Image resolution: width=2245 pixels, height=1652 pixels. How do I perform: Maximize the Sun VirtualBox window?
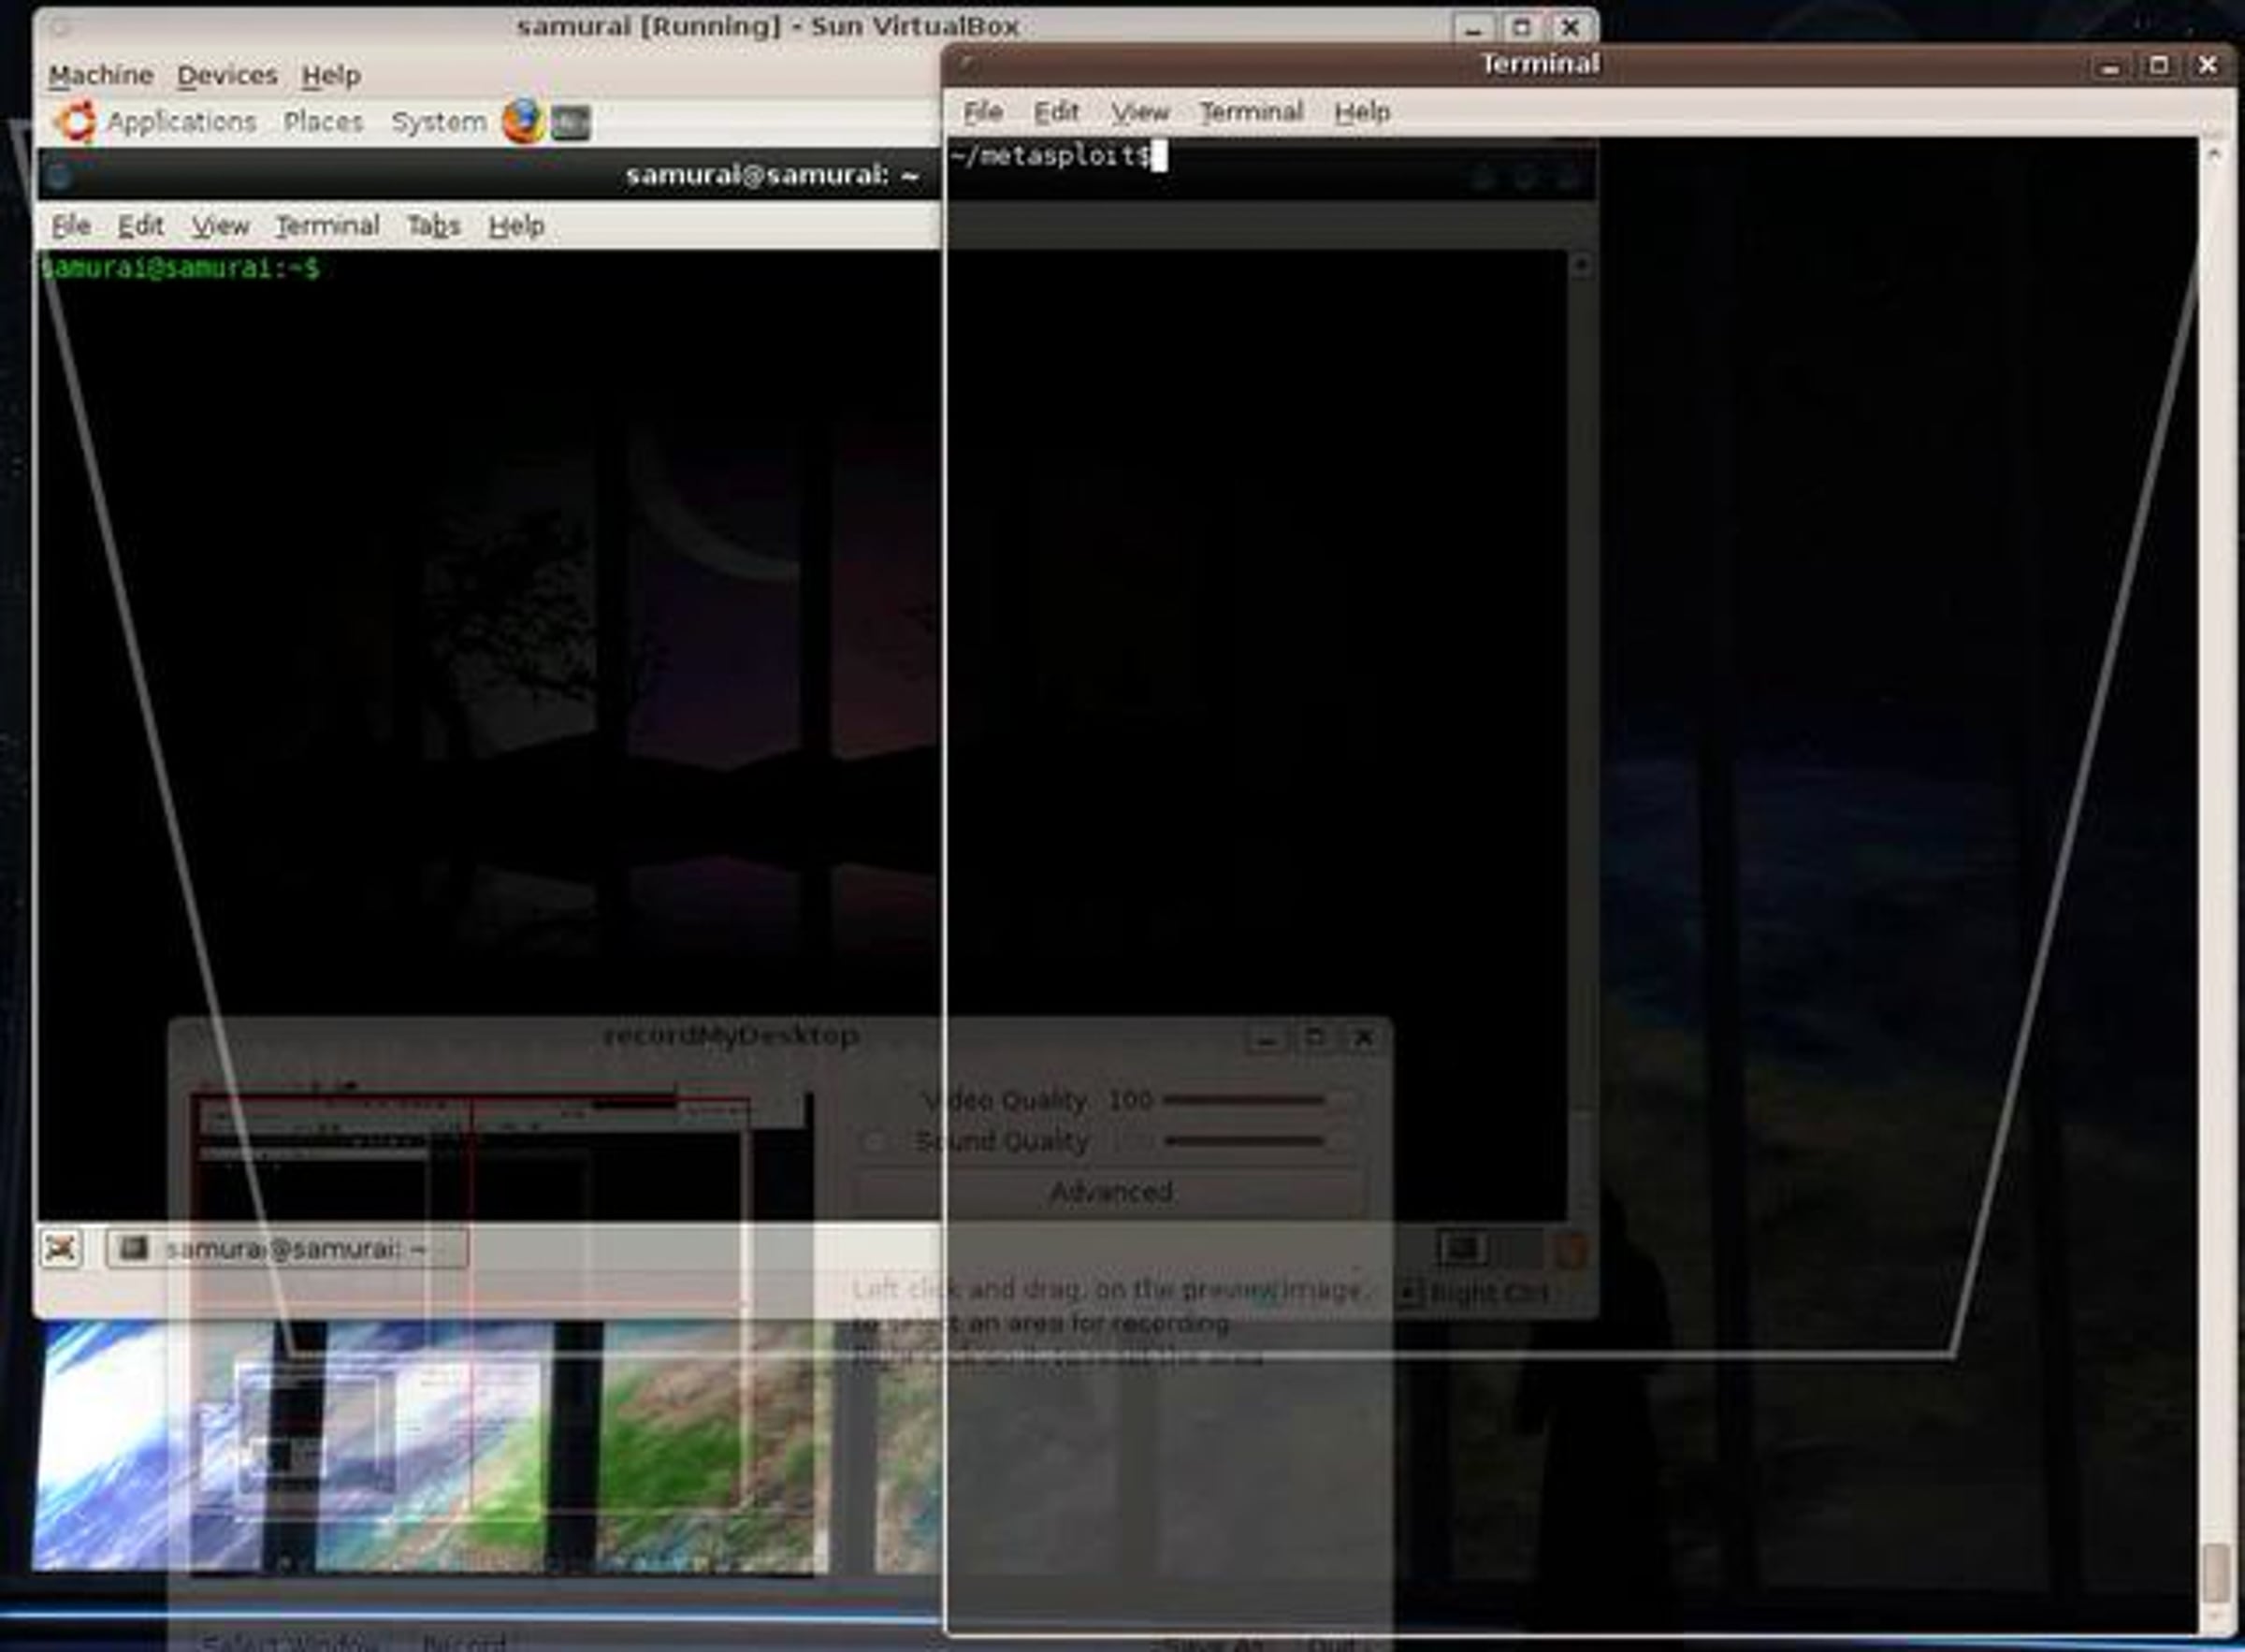[1521, 28]
